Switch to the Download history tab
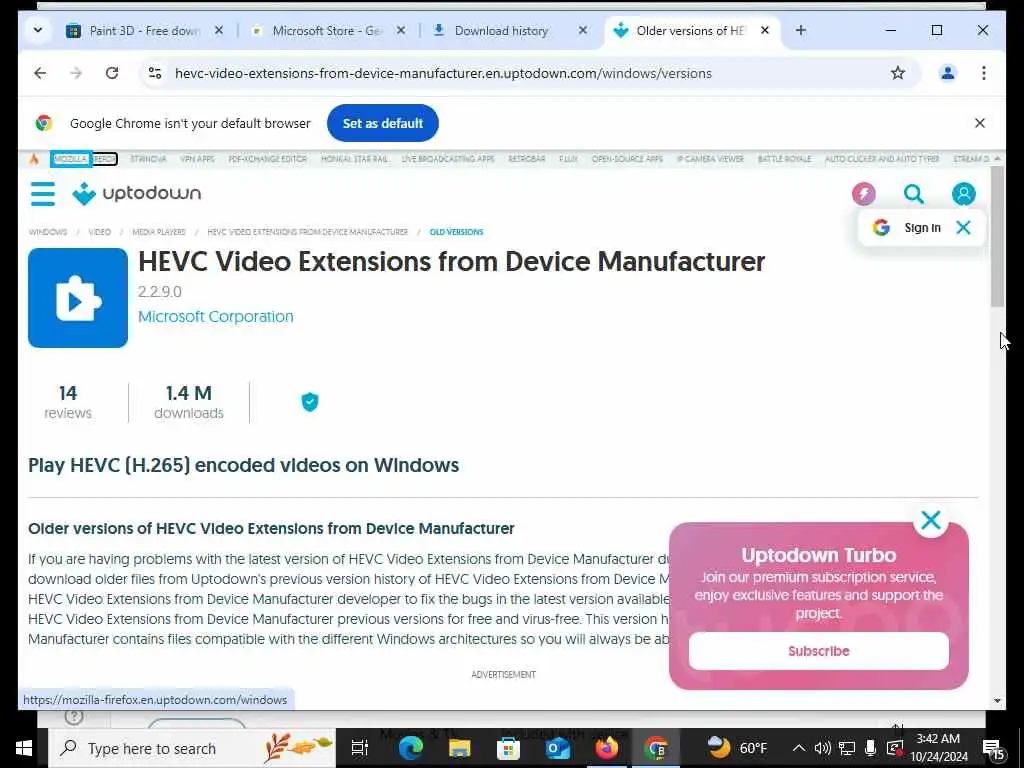1024x768 pixels. coord(501,31)
